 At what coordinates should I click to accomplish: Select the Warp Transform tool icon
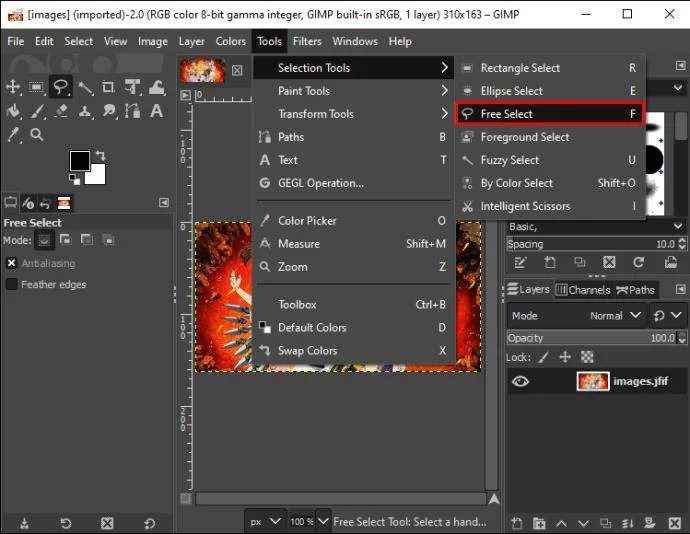pyautogui.click(x=157, y=87)
